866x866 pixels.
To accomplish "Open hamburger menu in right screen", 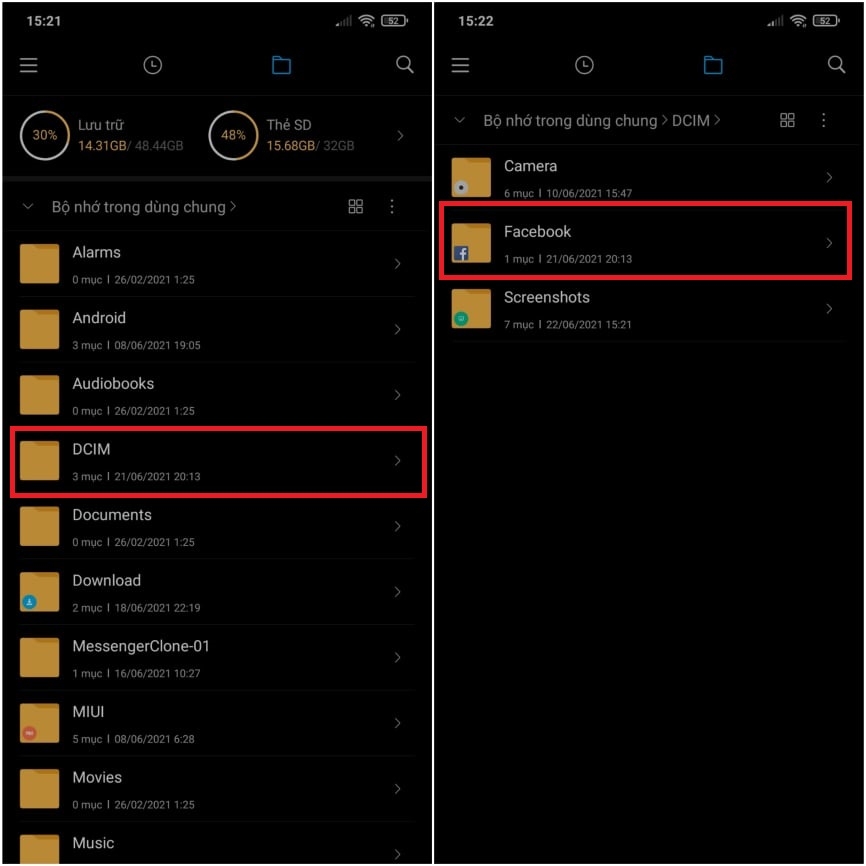I will (460, 65).
